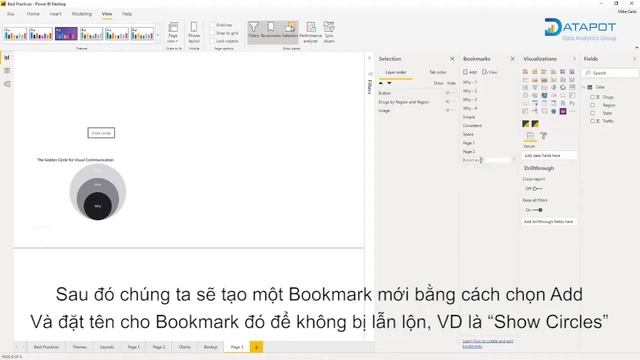Insert a Donut chart visual
This screenshot has width=640, height=360.
tap(563, 87)
